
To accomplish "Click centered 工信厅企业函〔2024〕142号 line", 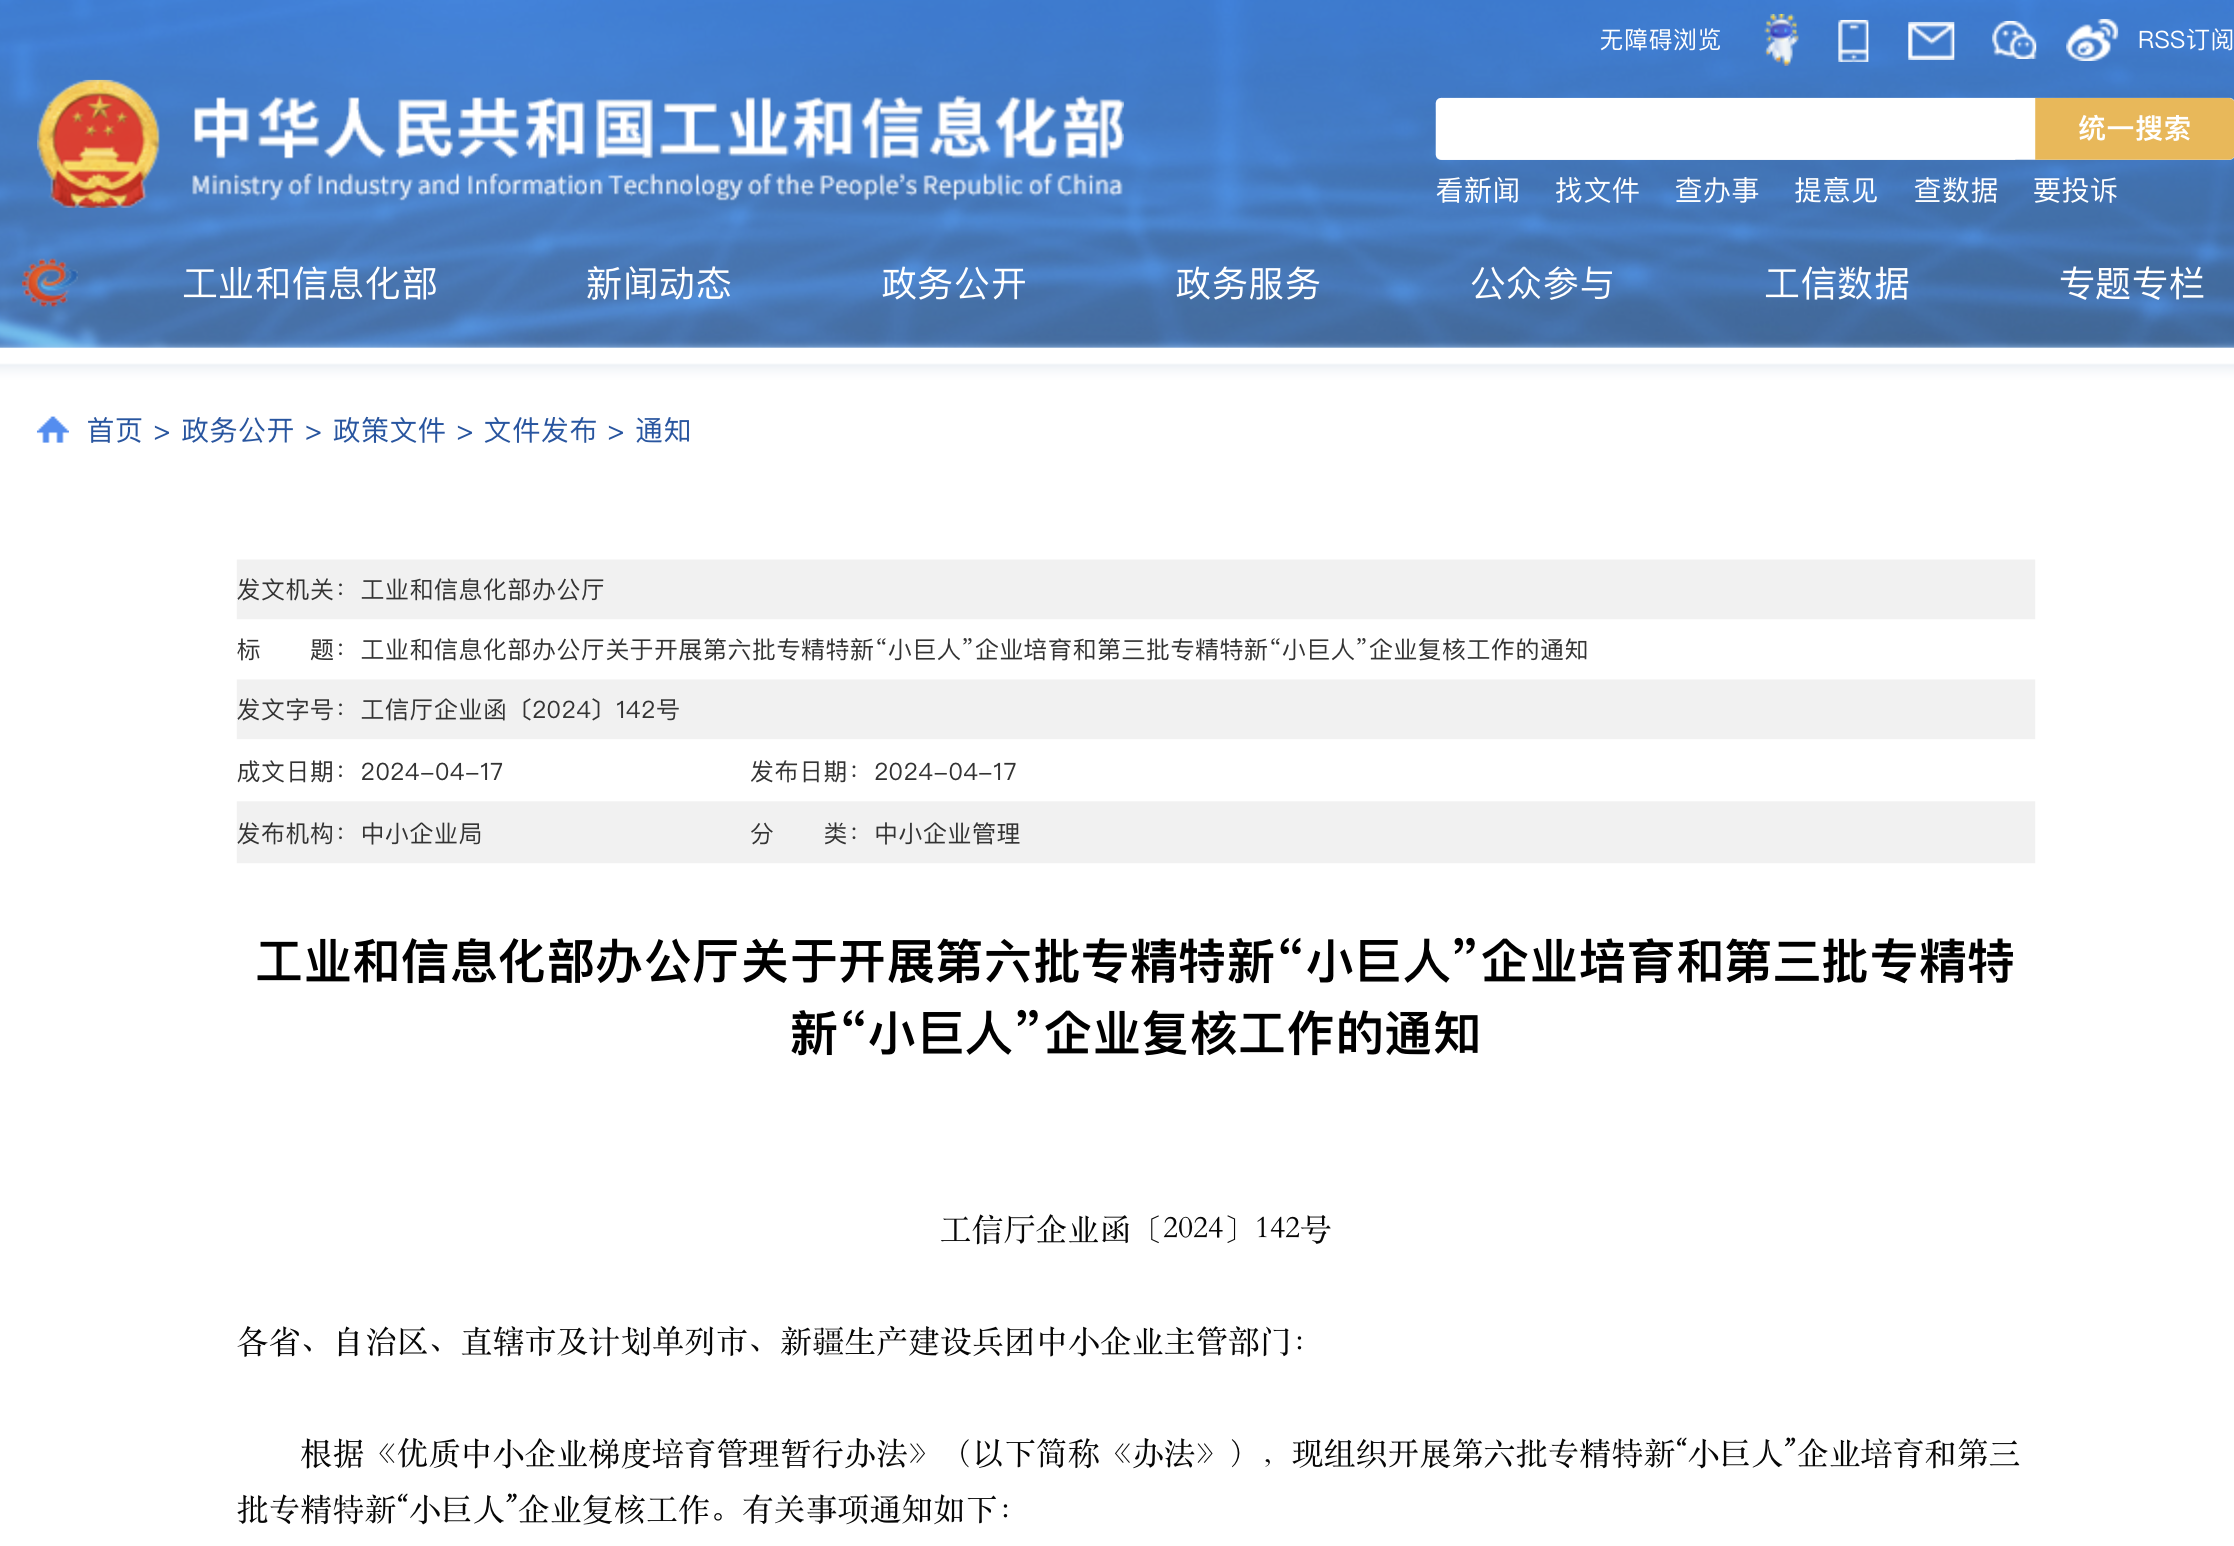I will pyautogui.click(x=1135, y=1229).
